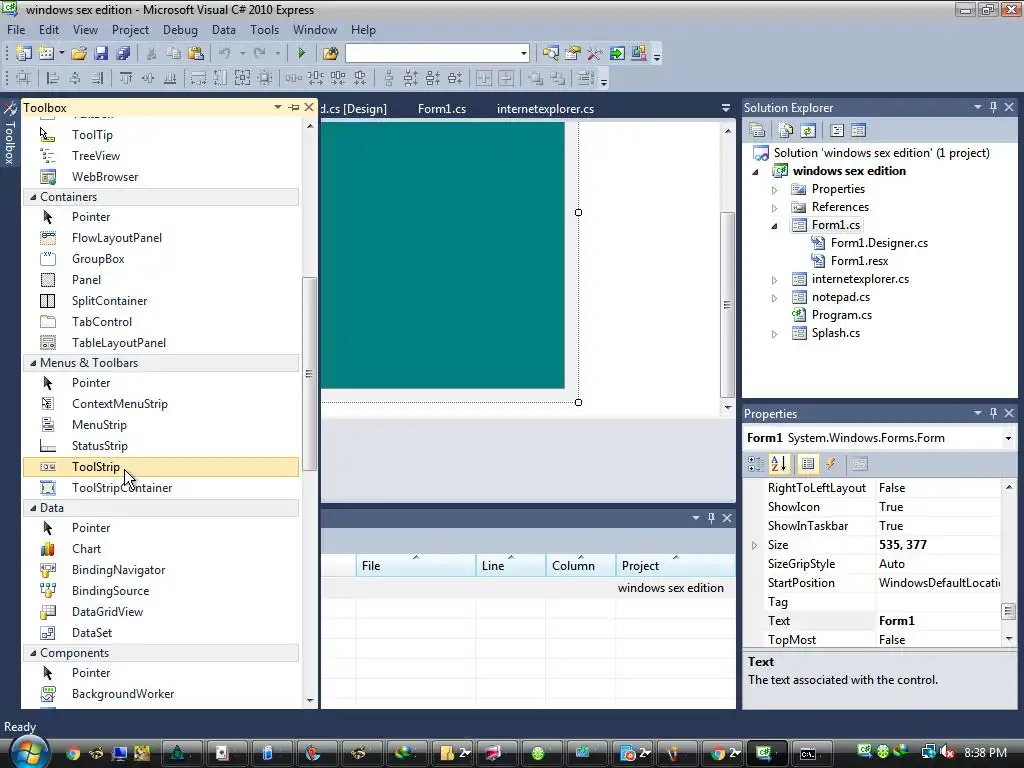This screenshot has width=1024, height=768.
Task: Toggle Alphabetical sorting in Properties panel
Action: point(779,464)
